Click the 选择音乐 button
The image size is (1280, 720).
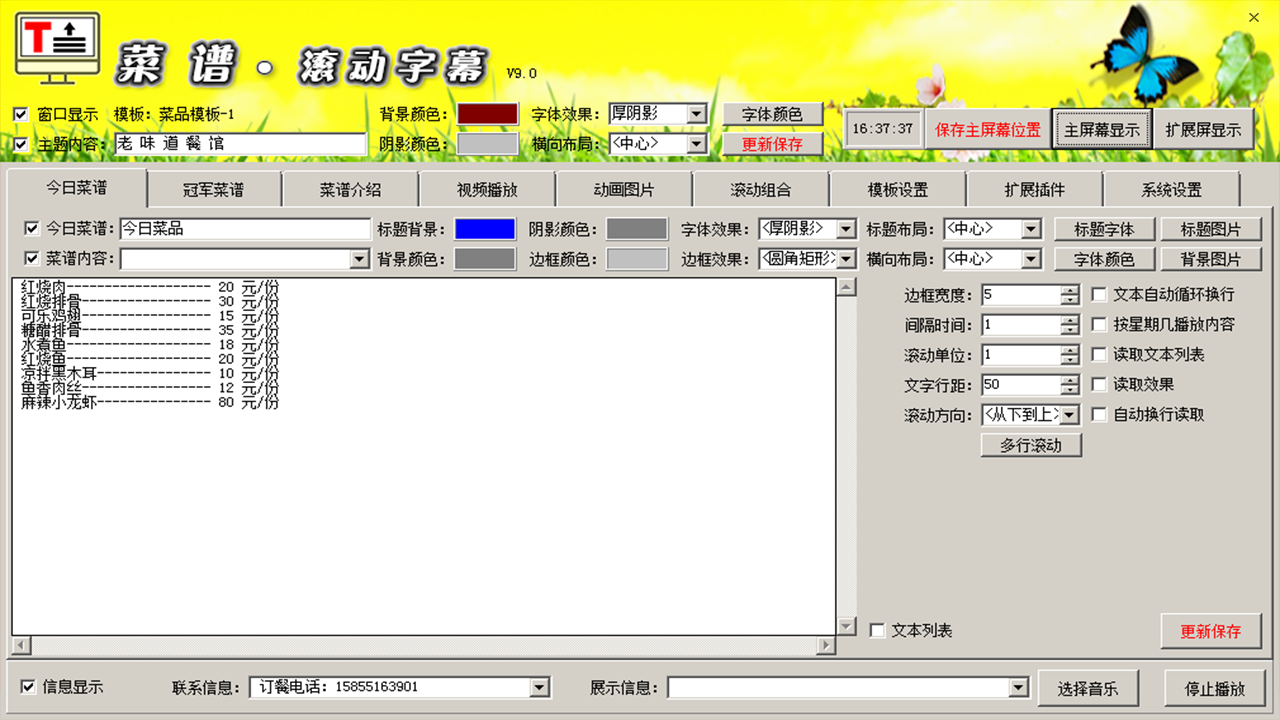(x=1088, y=687)
